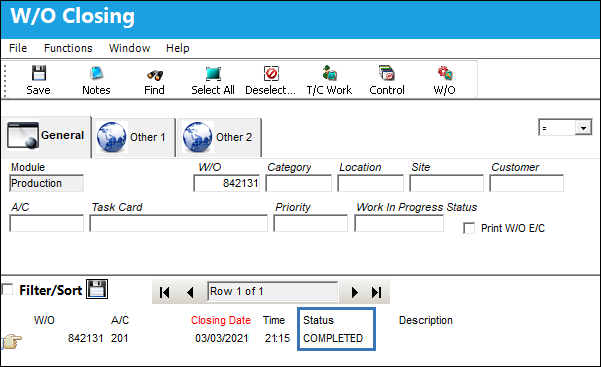This screenshot has width=601, height=367.
Task: Click the COMPLETED status cell
Action: tap(333, 338)
